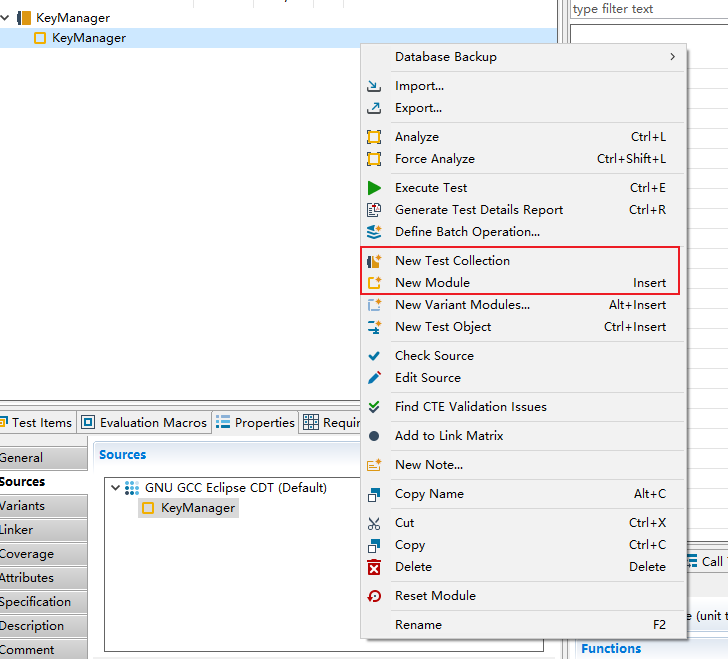
Task: Click the type filter text field
Action: coord(649,9)
